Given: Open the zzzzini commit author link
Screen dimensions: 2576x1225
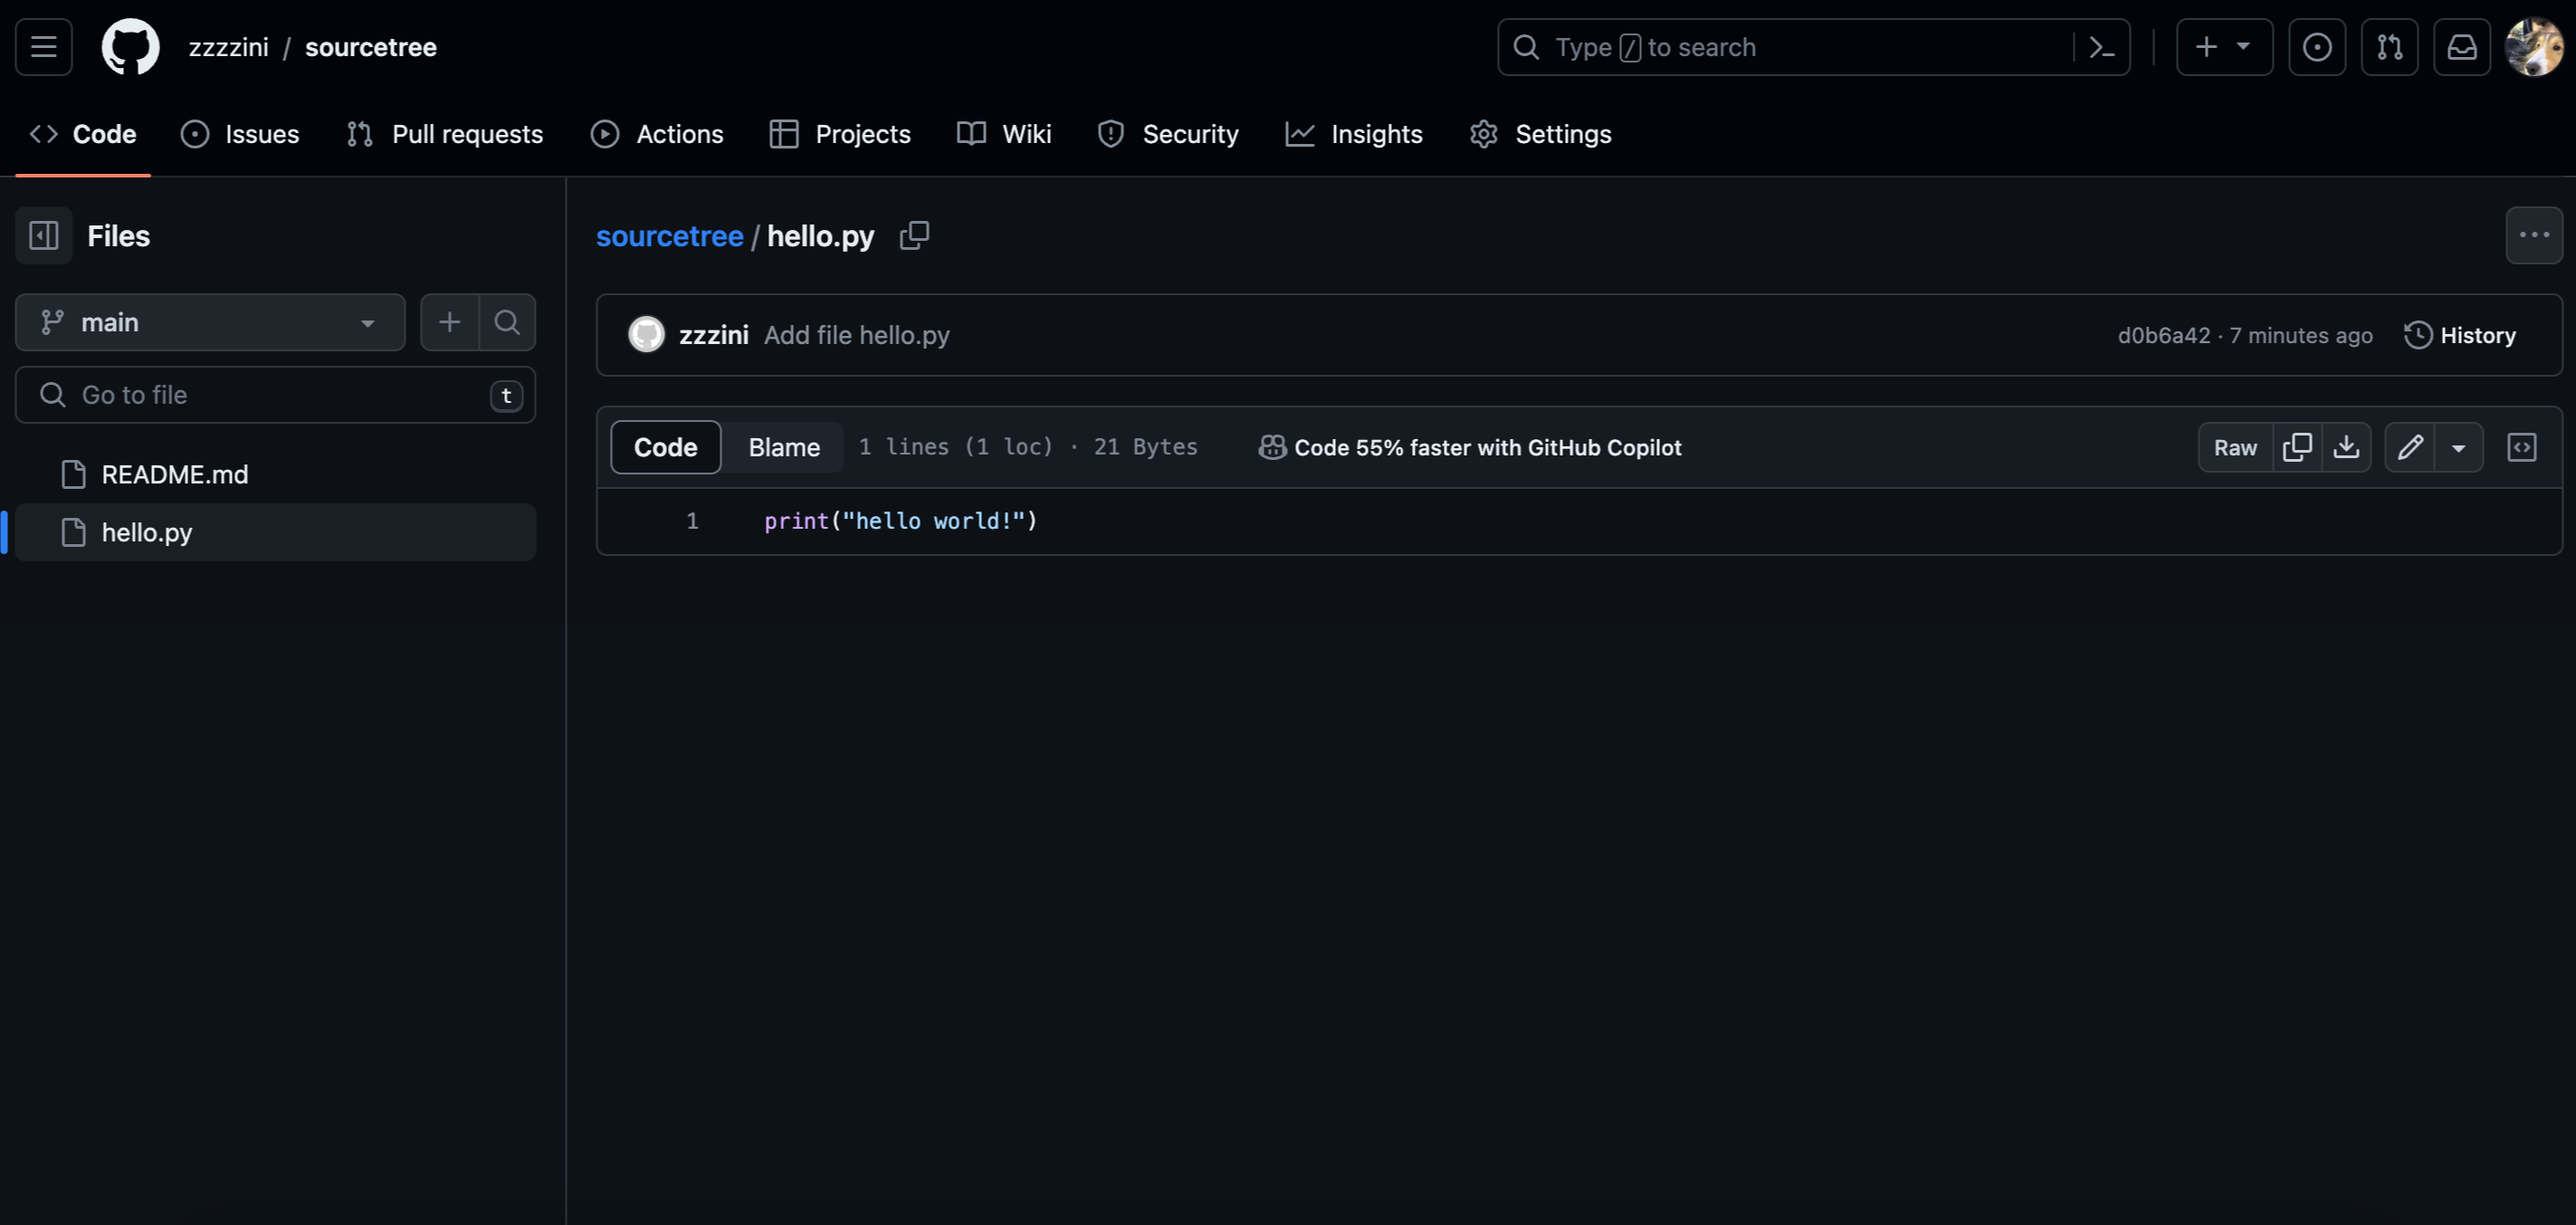Looking at the screenshot, I should 714,335.
